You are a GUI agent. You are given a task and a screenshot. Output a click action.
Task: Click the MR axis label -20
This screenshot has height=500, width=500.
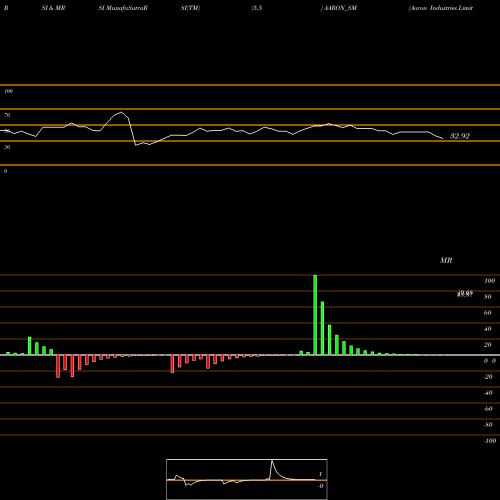pos(488,377)
